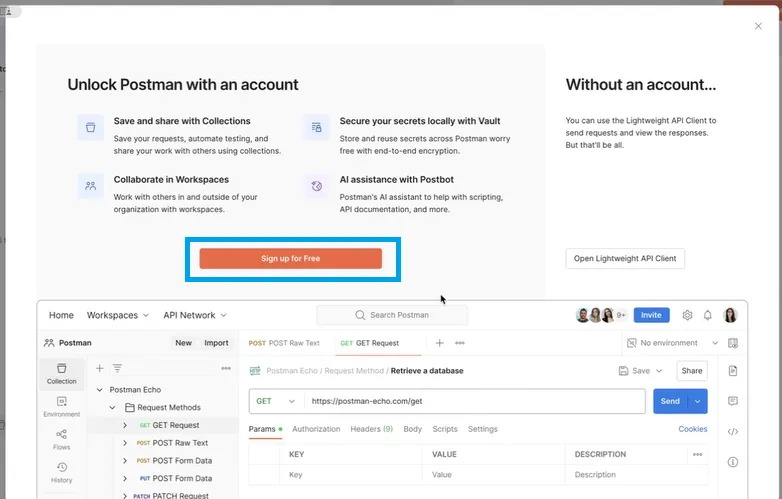Click the Postbot AI assistance icon
Image resolution: width=782 pixels, height=499 pixels.
point(316,186)
